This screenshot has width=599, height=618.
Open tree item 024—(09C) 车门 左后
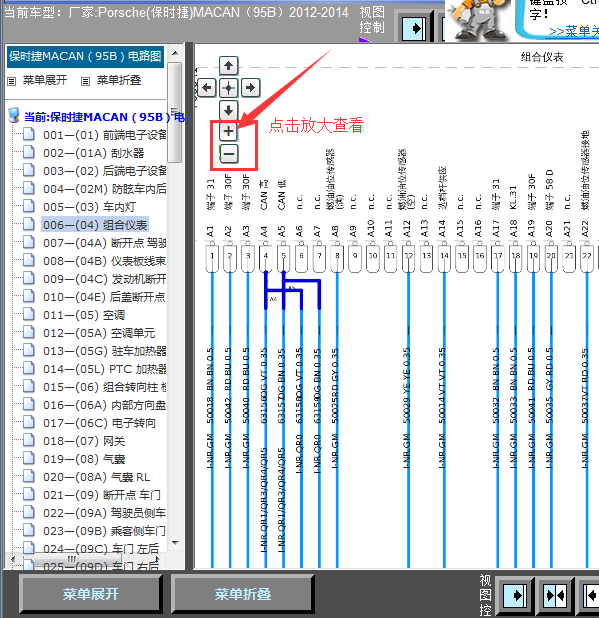point(101,549)
